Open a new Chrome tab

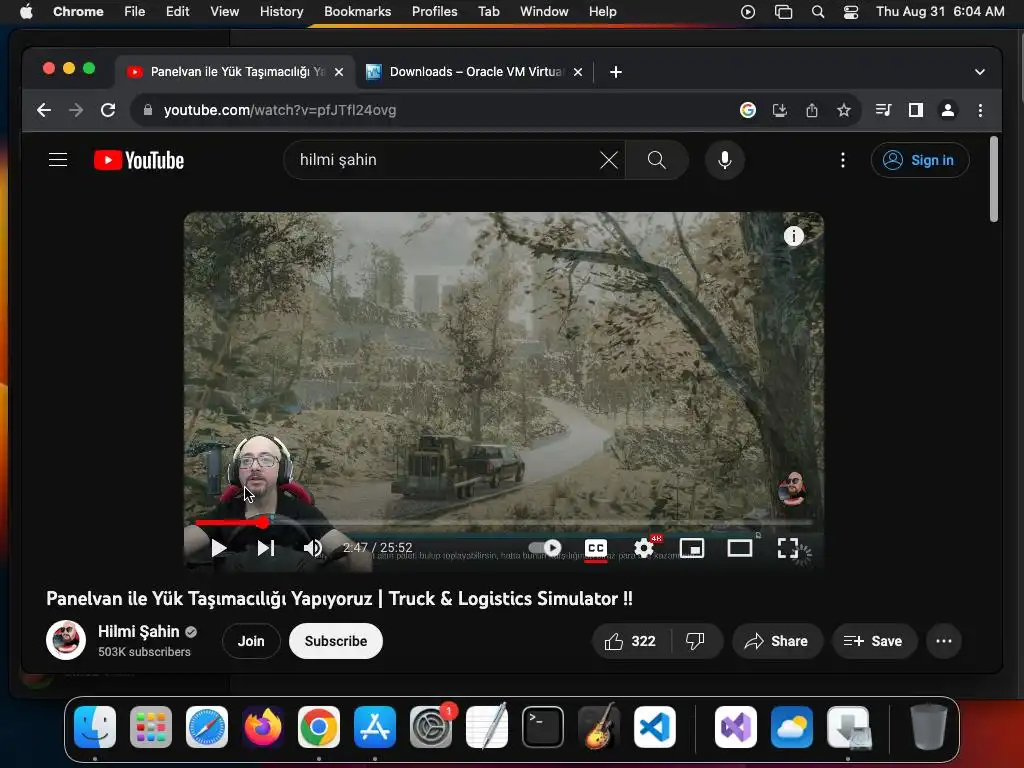[x=616, y=72]
